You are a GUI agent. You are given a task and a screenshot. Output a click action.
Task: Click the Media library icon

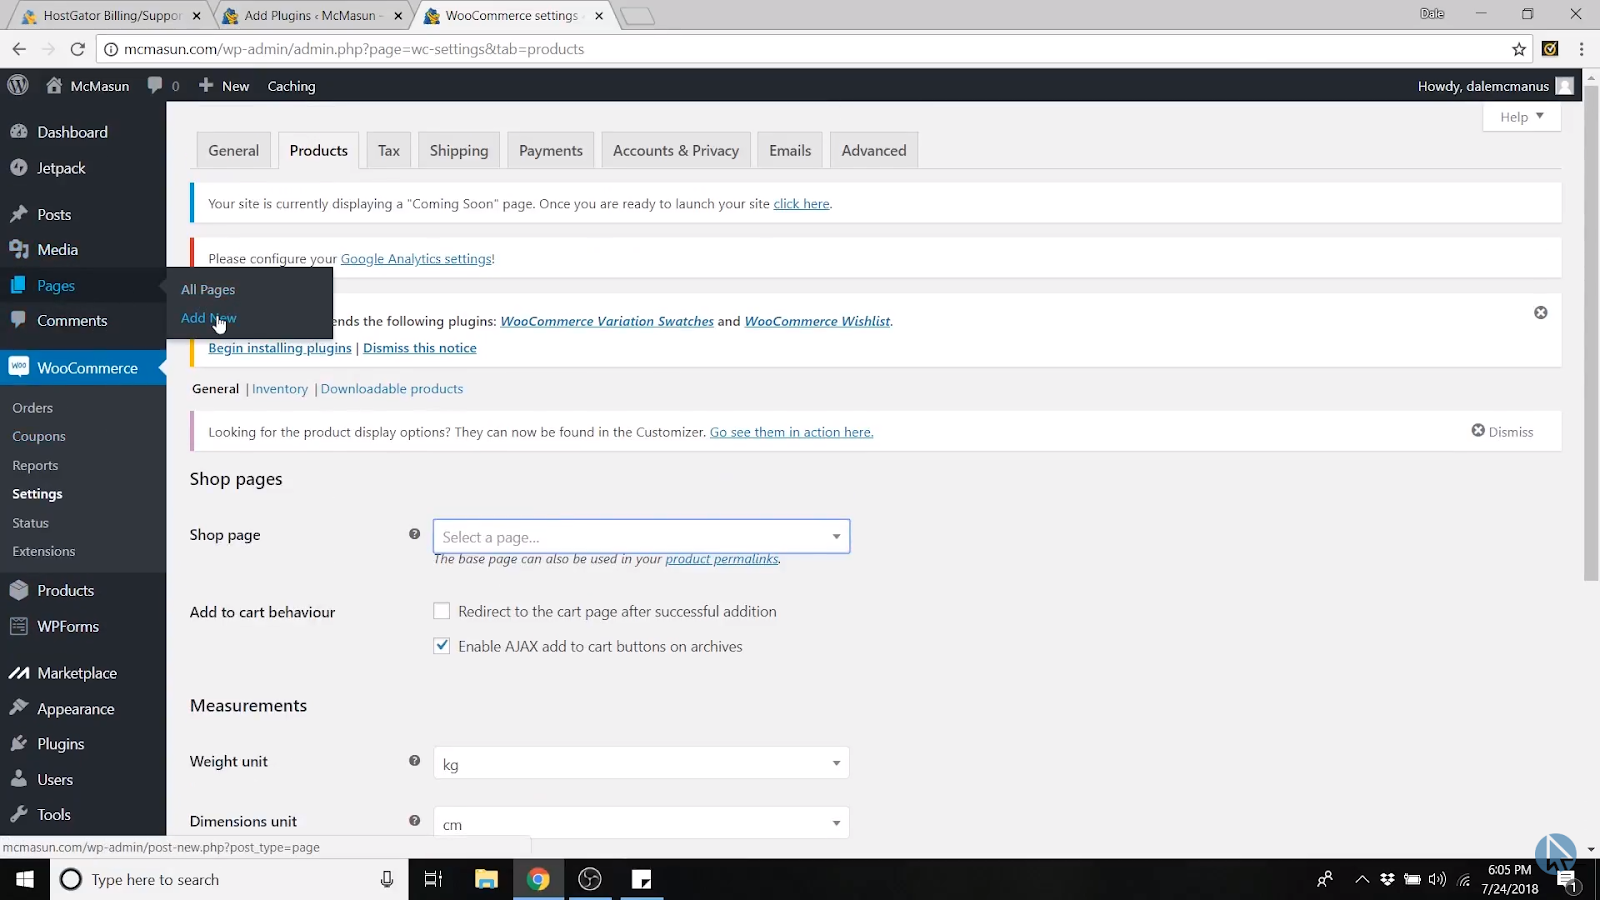(19, 250)
